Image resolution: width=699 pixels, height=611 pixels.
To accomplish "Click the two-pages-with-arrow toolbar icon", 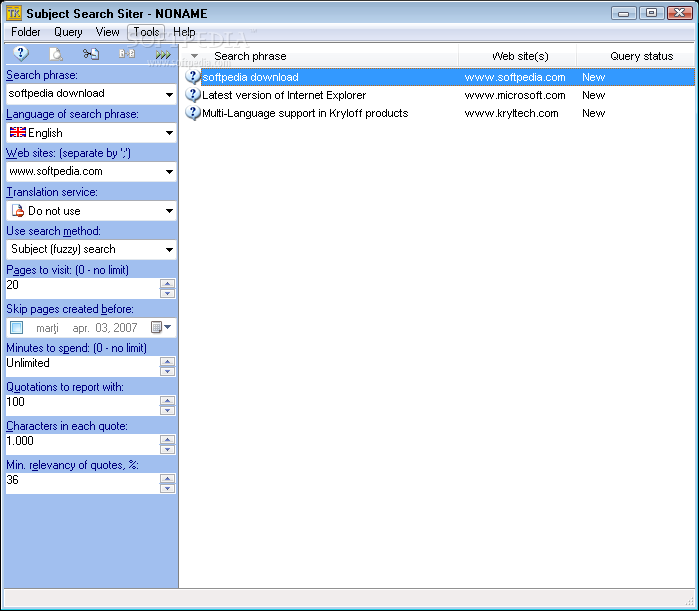I will pyautogui.click(x=127, y=54).
